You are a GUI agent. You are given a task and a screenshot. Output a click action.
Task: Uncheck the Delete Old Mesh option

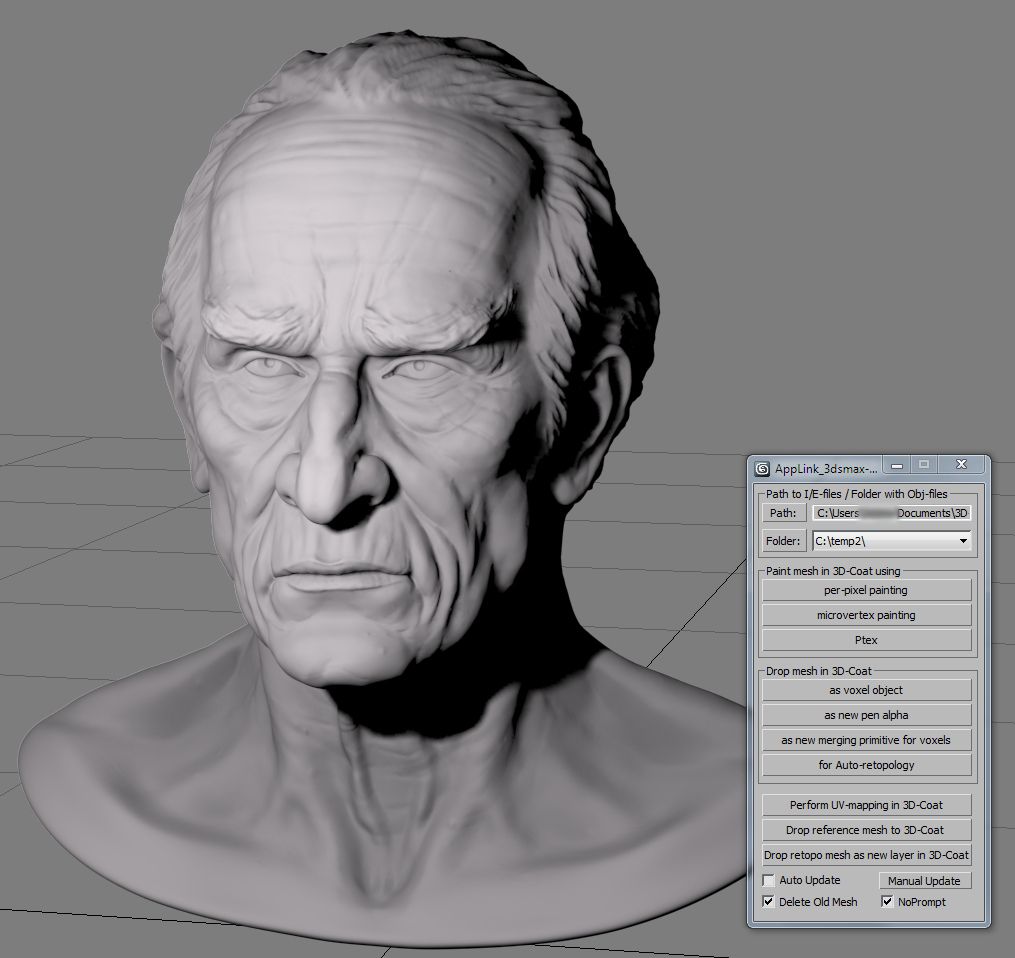[x=768, y=901]
